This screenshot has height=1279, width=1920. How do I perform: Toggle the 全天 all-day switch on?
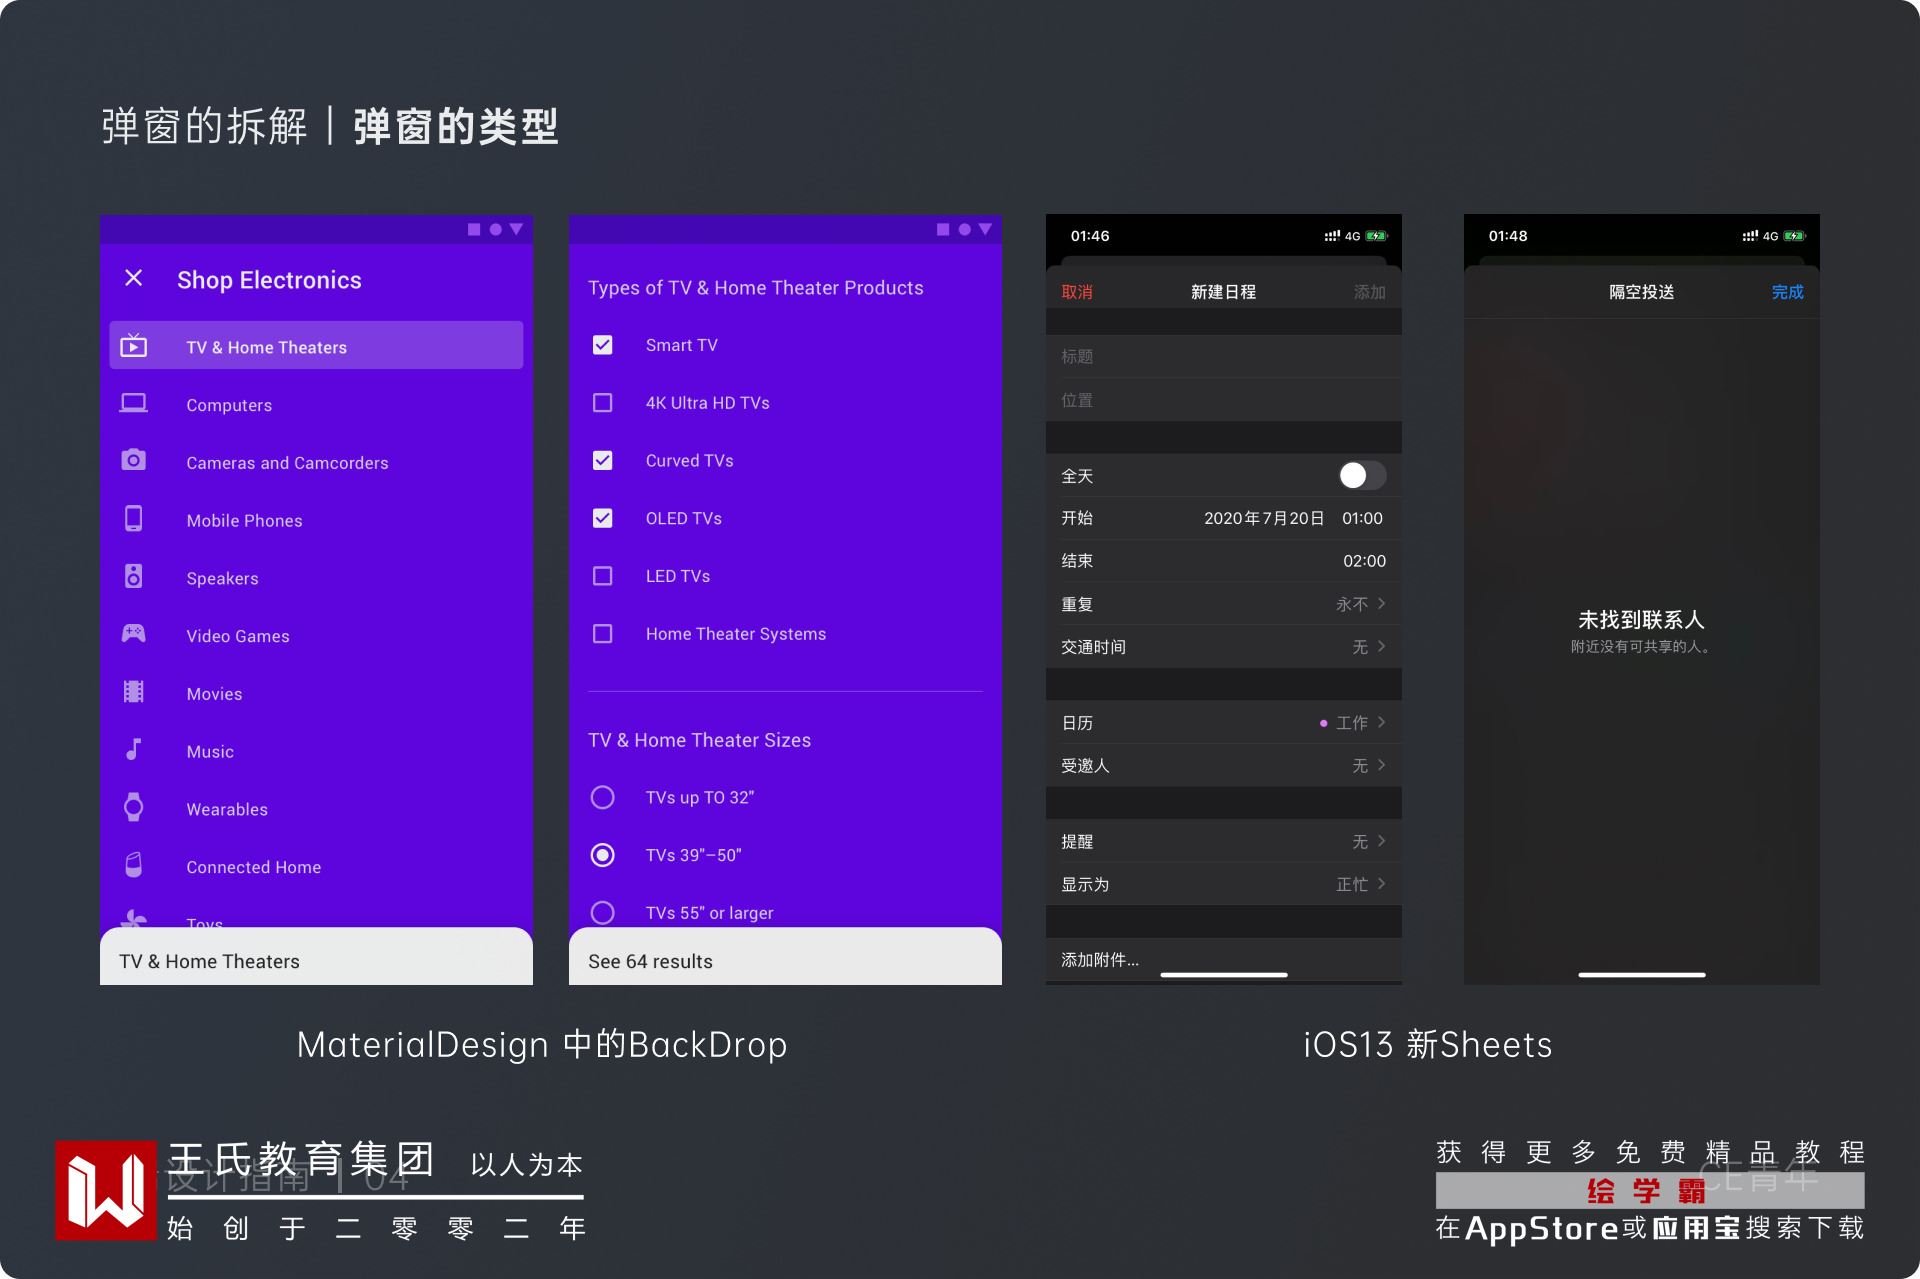point(1361,475)
